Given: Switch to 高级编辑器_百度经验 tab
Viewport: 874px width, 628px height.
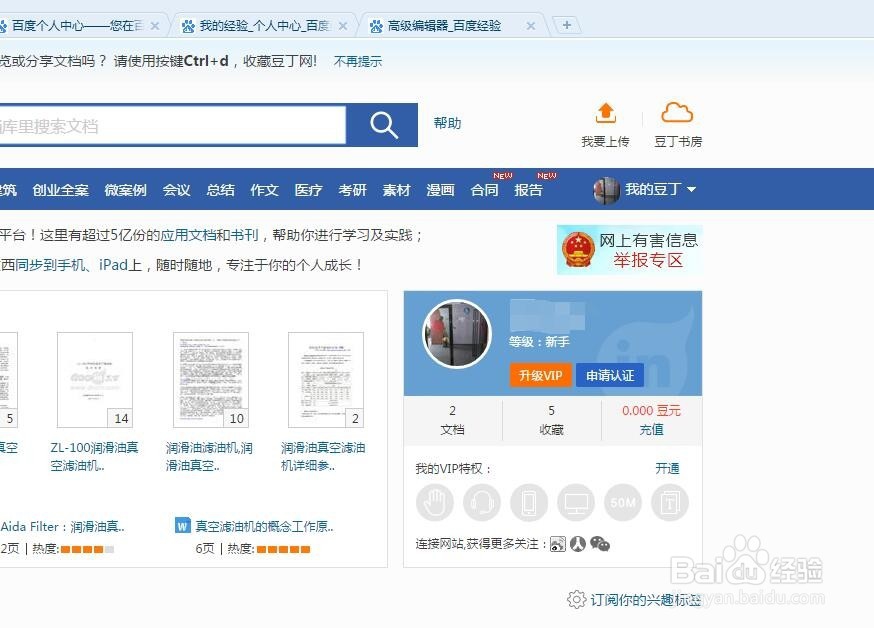Looking at the screenshot, I should (451, 26).
